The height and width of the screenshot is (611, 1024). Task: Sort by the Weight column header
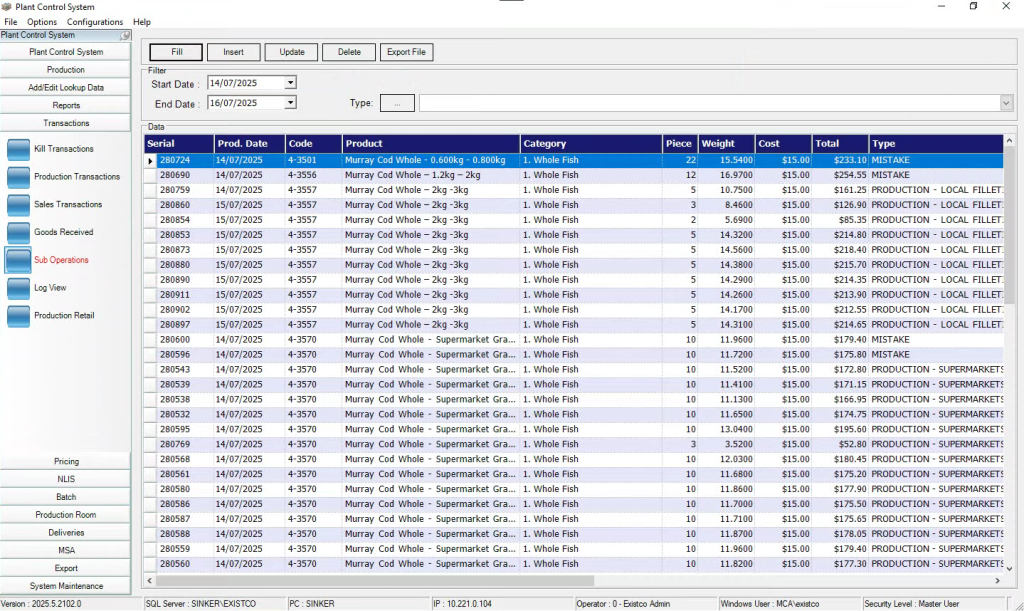click(726, 144)
